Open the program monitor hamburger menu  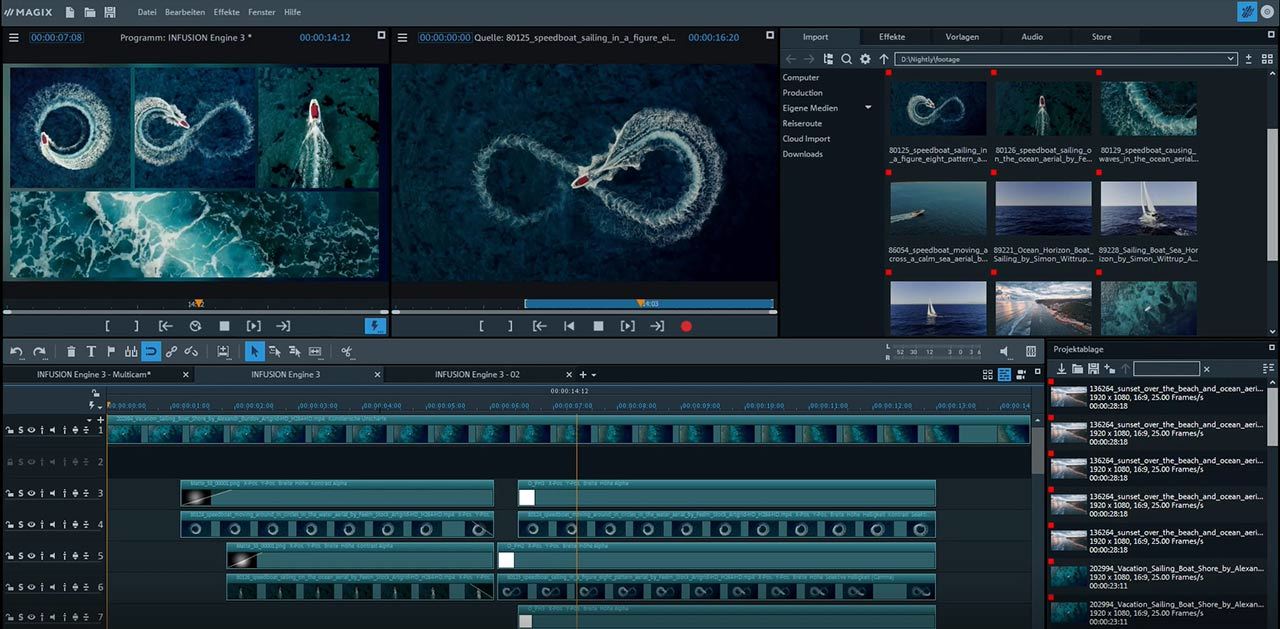click(x=14, y=38)
